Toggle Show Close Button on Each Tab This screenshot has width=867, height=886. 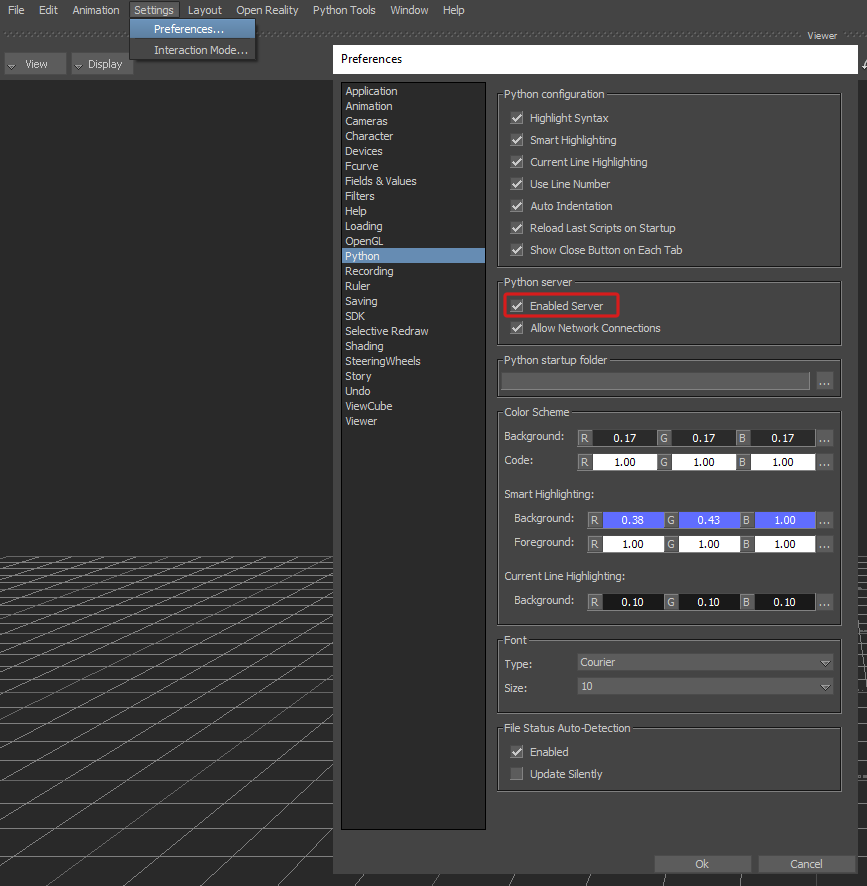[x=517, y=250]
